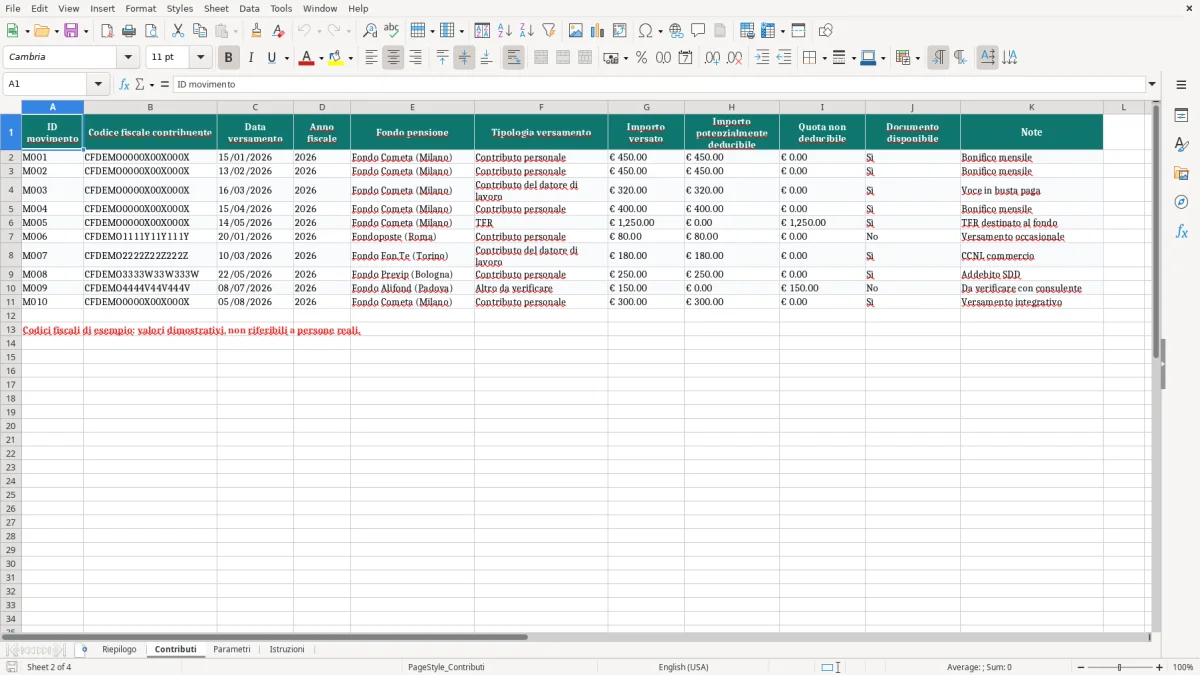Toggle Italic formatting

pos(250,58)
